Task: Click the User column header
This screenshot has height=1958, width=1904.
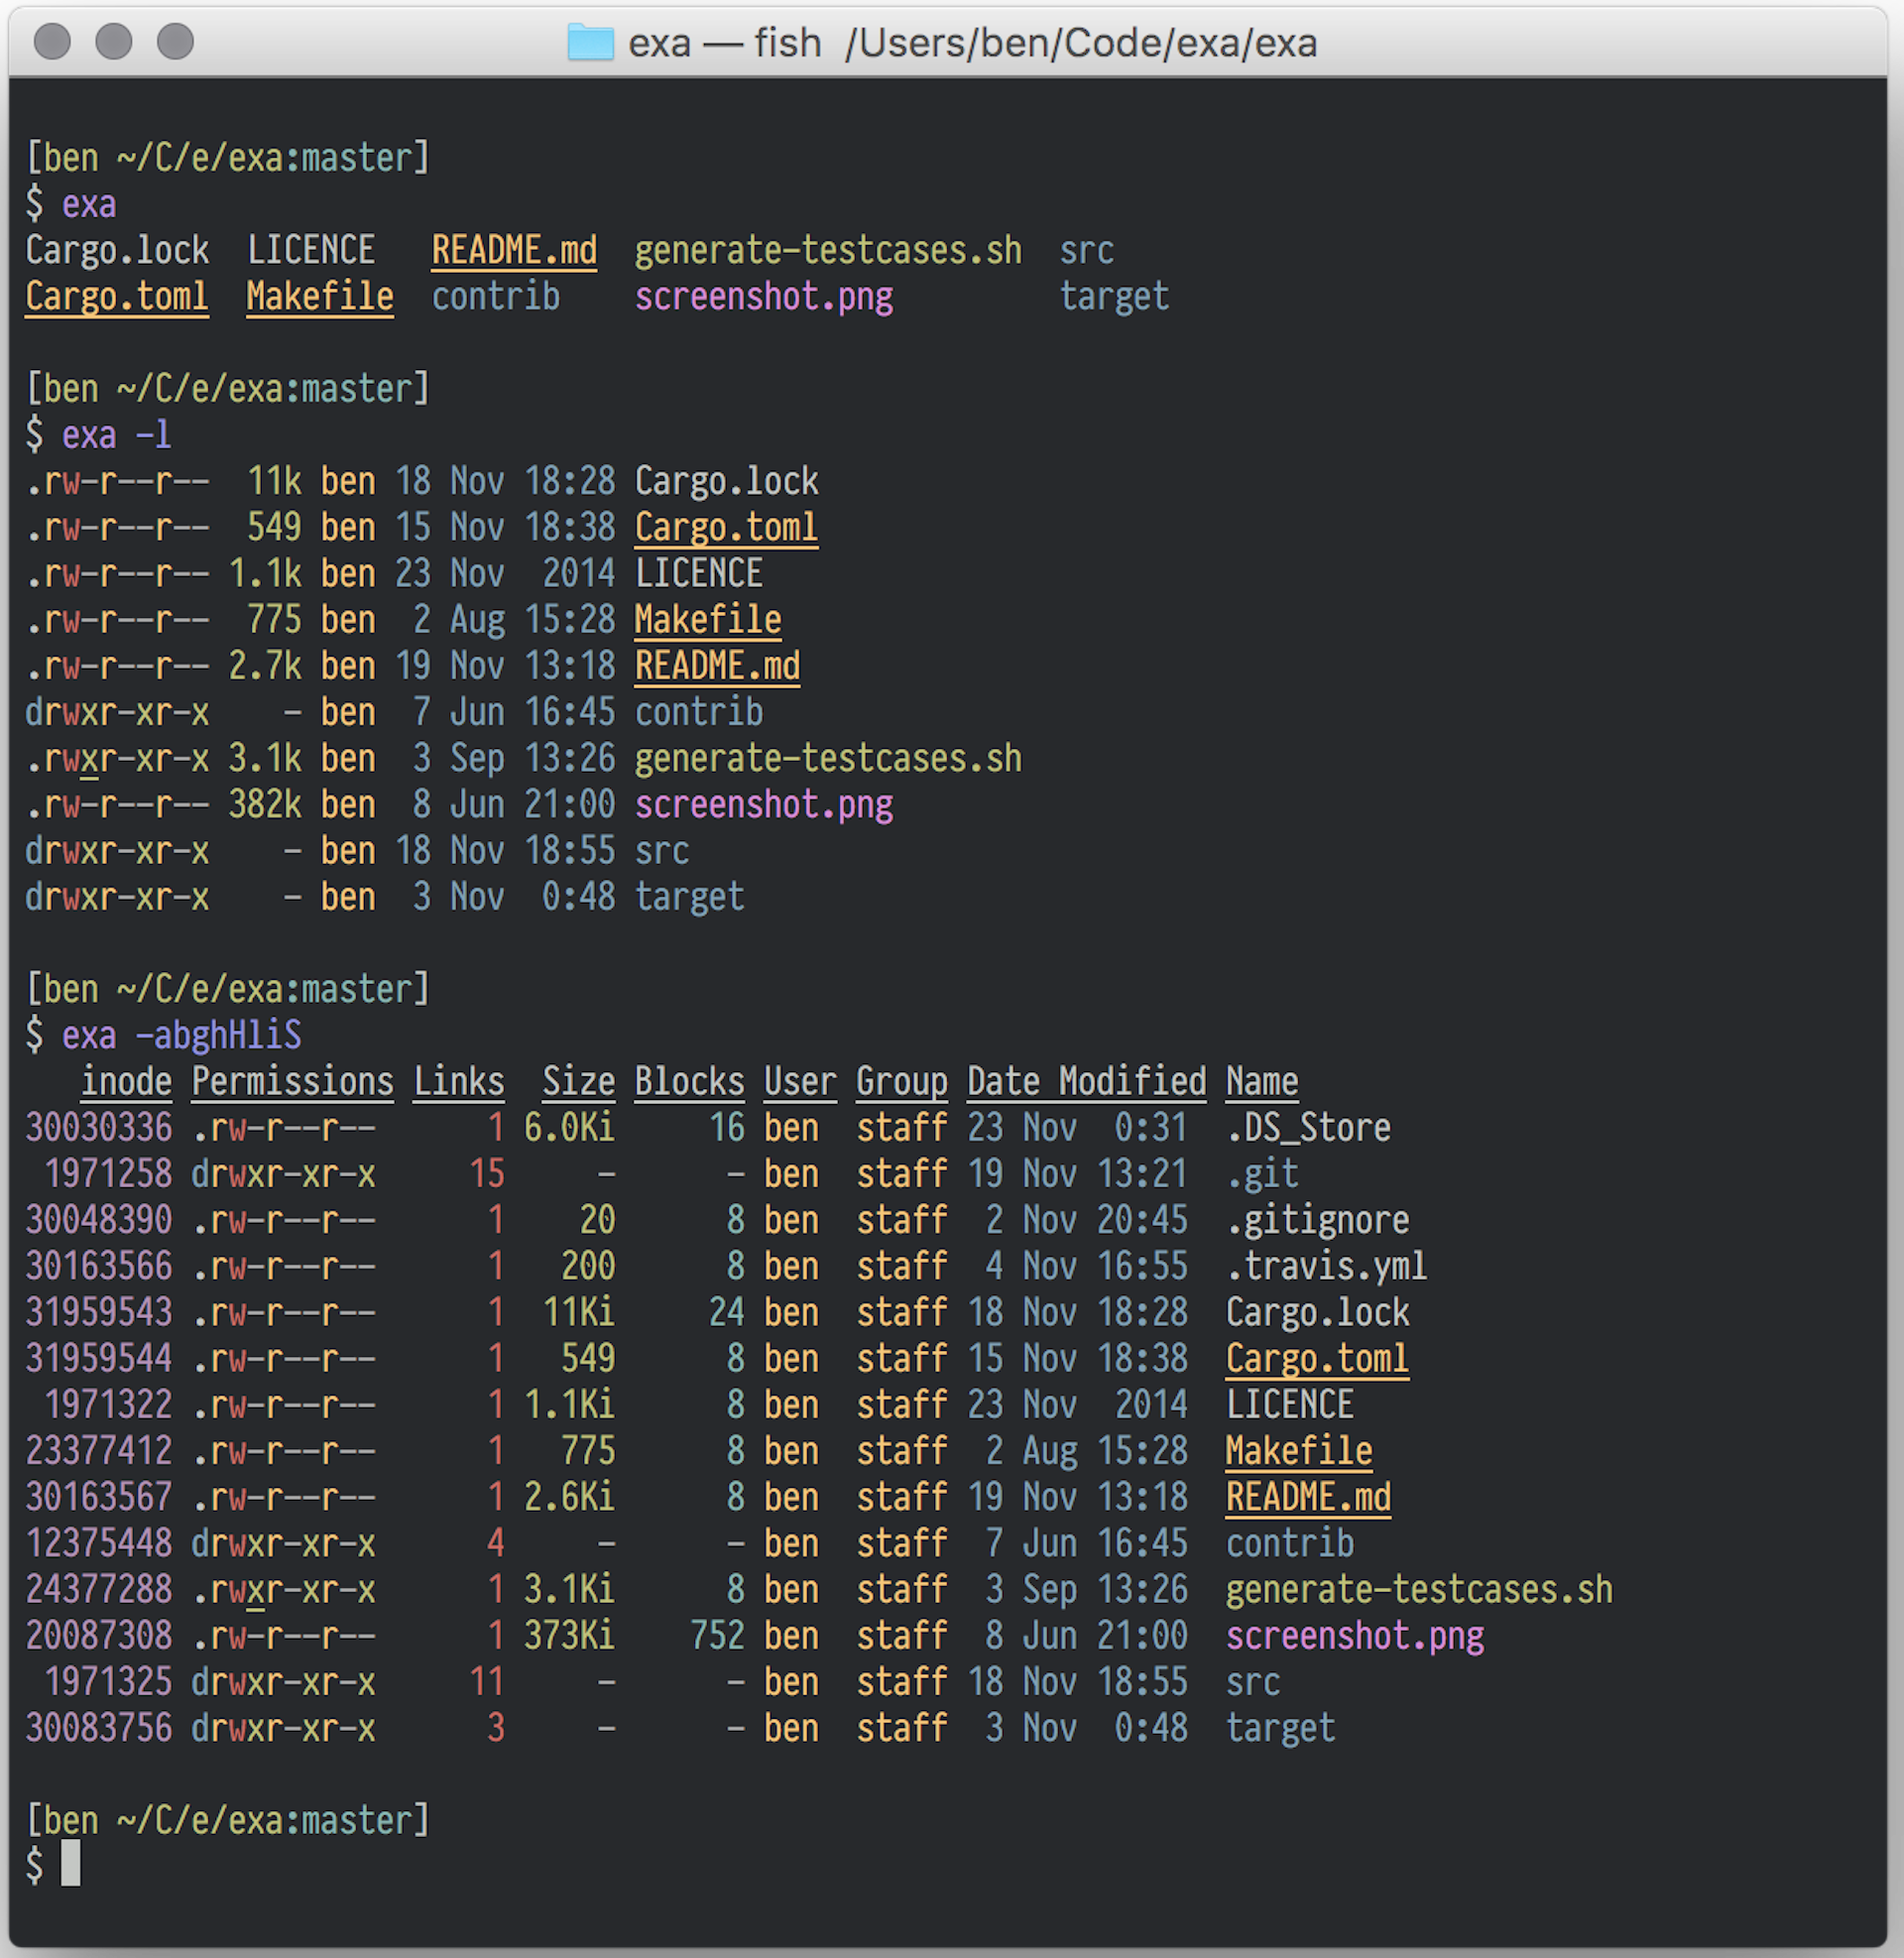Action: [798, 1080]
